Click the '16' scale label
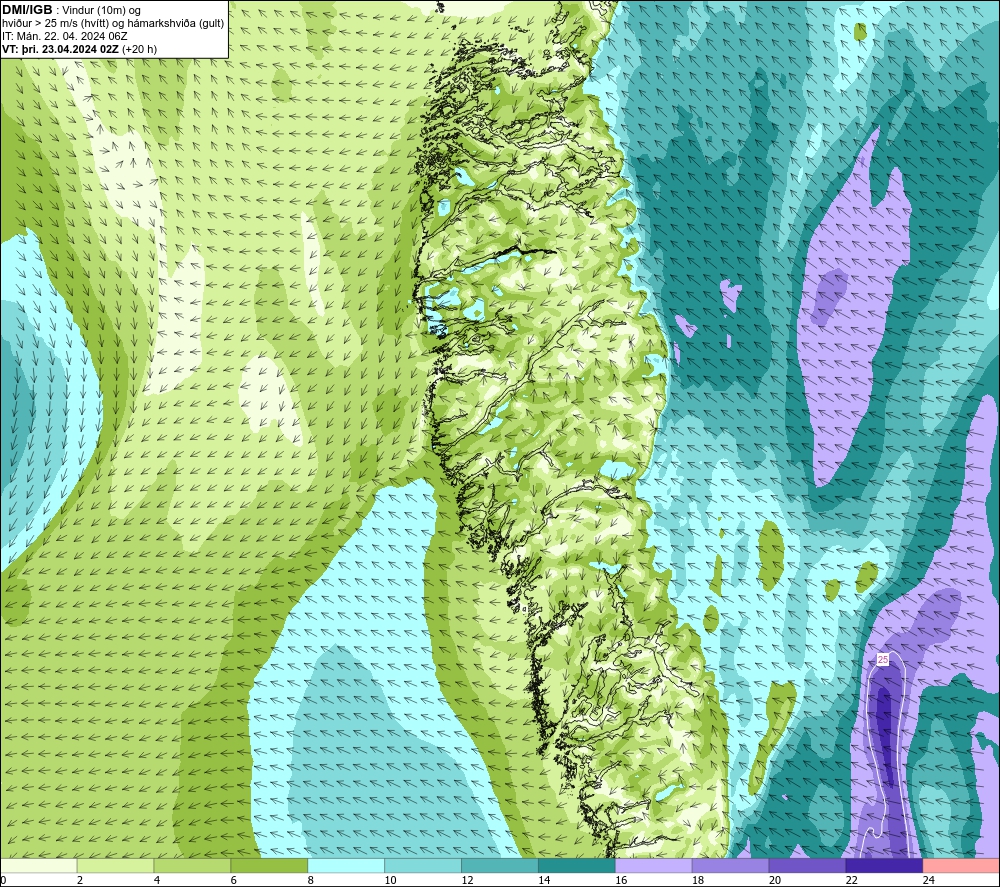The height and width of the screenshot is (887, 1000). point(621,880)
